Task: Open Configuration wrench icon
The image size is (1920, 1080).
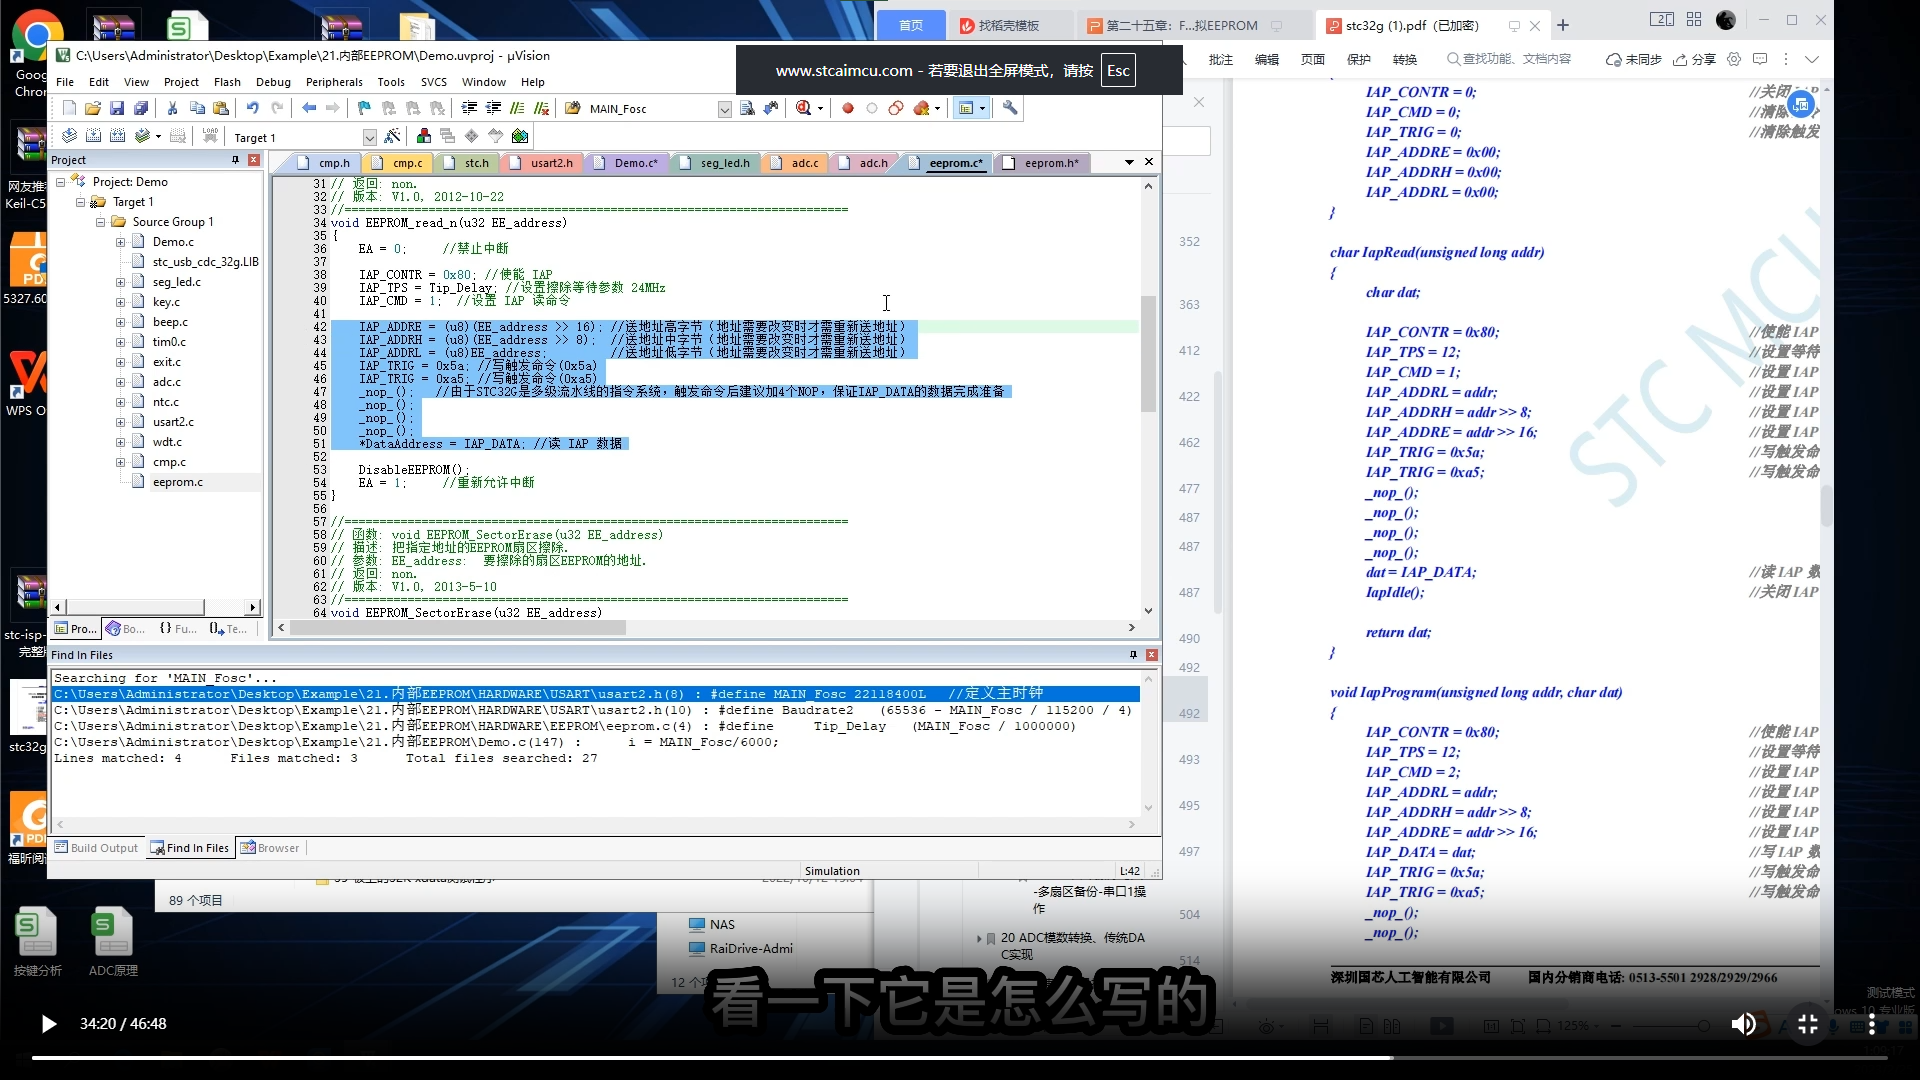Action: (x=1010, y=108)
